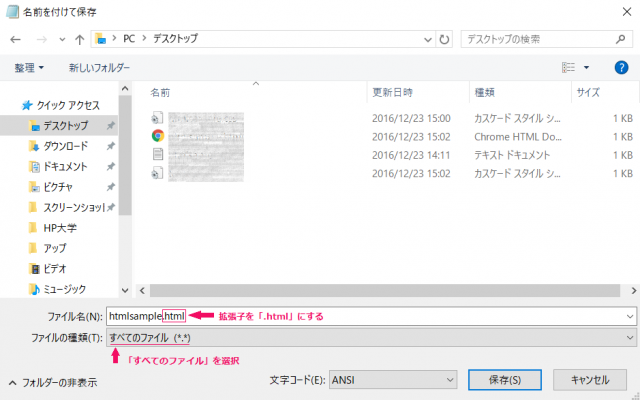The image size is (640, 400).
Task: Click the forward navigation arrow
Action: [x=41, y=40]
